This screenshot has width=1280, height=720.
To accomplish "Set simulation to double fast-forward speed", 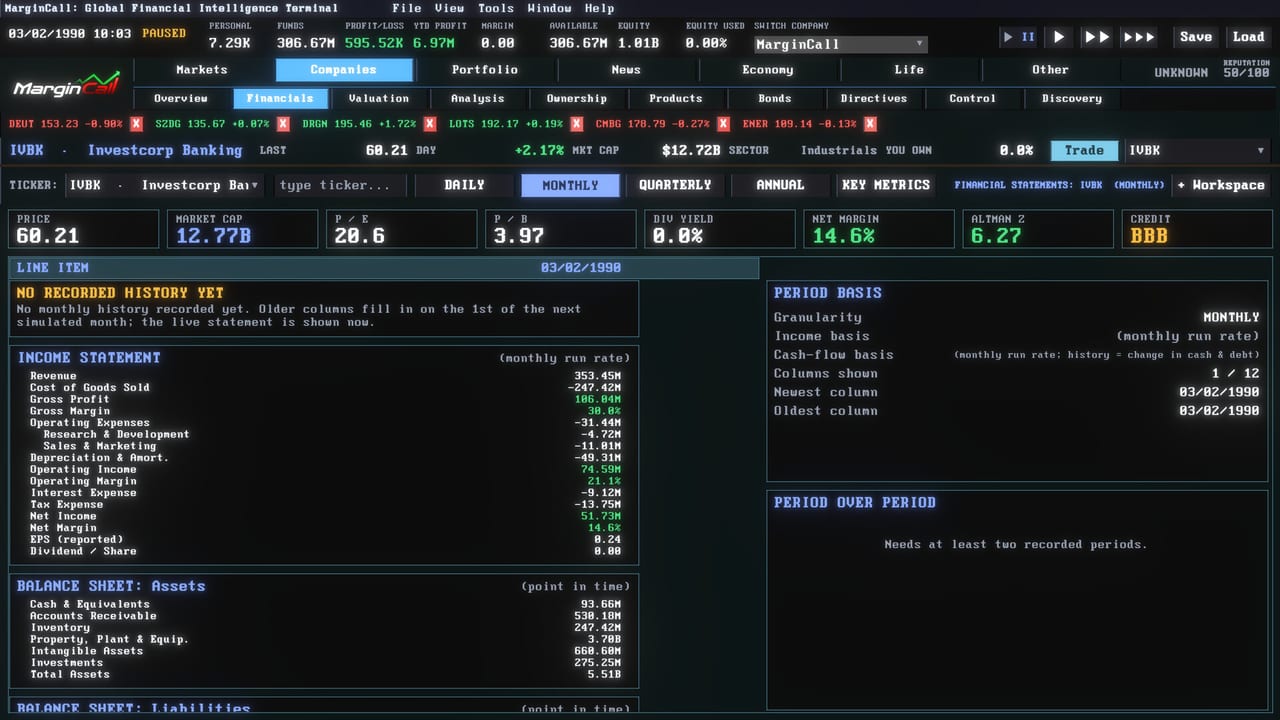I will pyautogui.click(x=1096, y=37).
